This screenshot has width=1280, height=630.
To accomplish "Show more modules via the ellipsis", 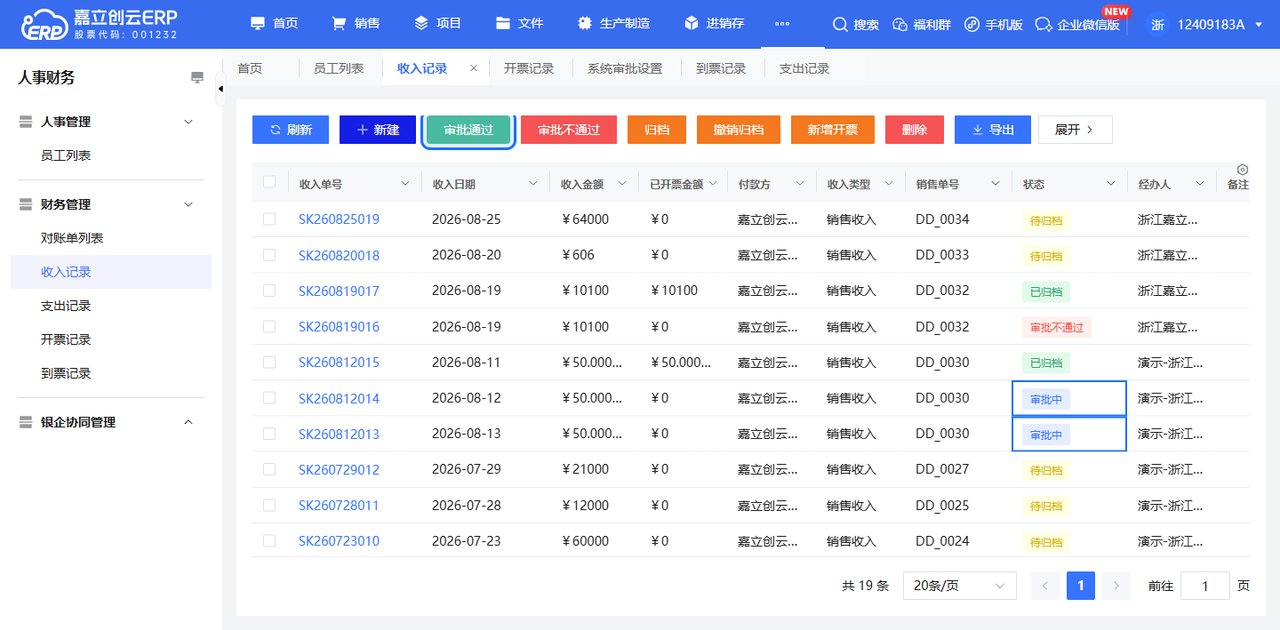I will [x=782, y=24].
